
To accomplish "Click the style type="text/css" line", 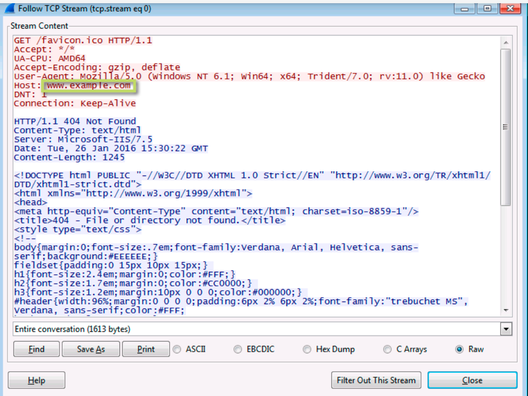I will pyautogui.click(x=78, y=229).
